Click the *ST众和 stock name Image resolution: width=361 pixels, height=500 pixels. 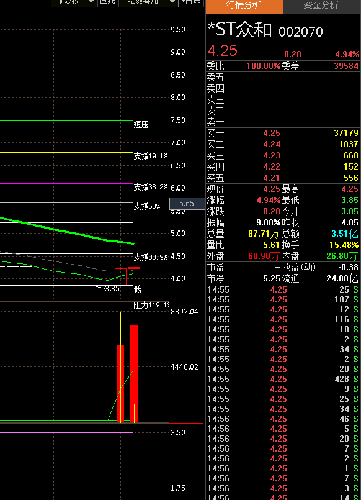pyautogui.click(x=240, y=30)
